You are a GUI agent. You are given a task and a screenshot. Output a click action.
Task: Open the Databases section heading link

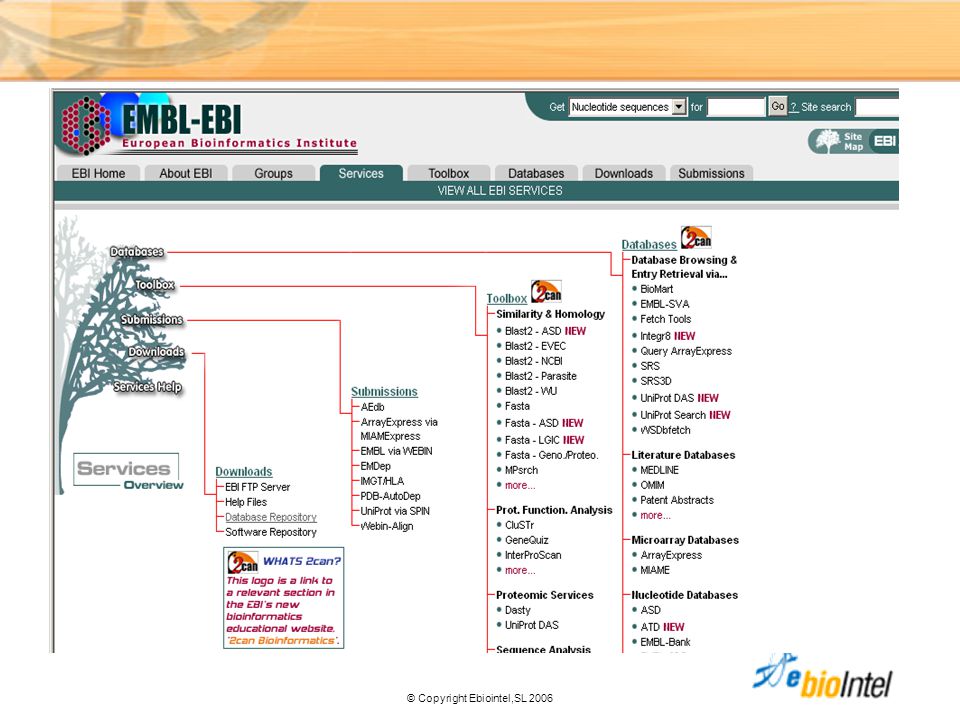point(649,244)
